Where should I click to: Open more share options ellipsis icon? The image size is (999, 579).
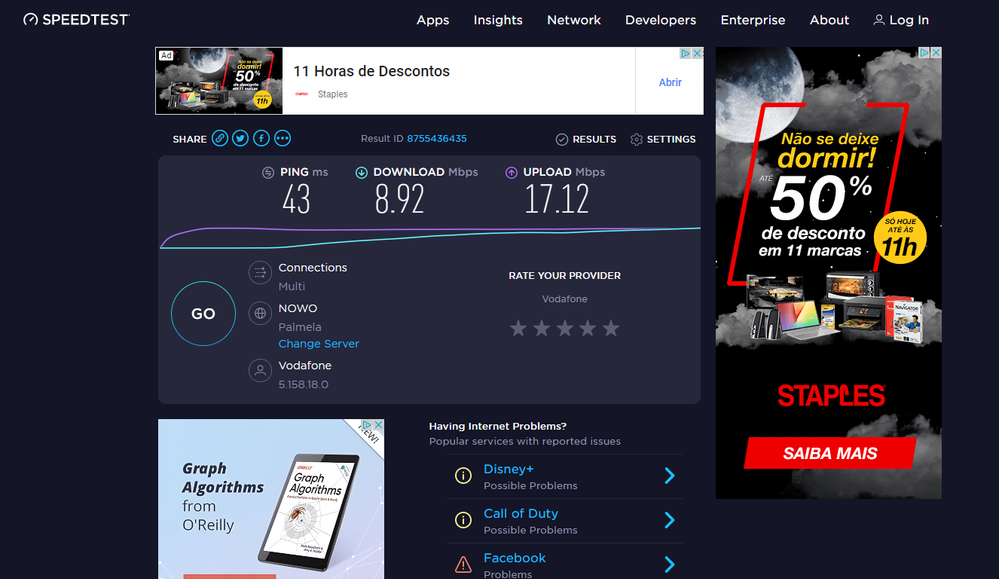click(x=282, y=139)
